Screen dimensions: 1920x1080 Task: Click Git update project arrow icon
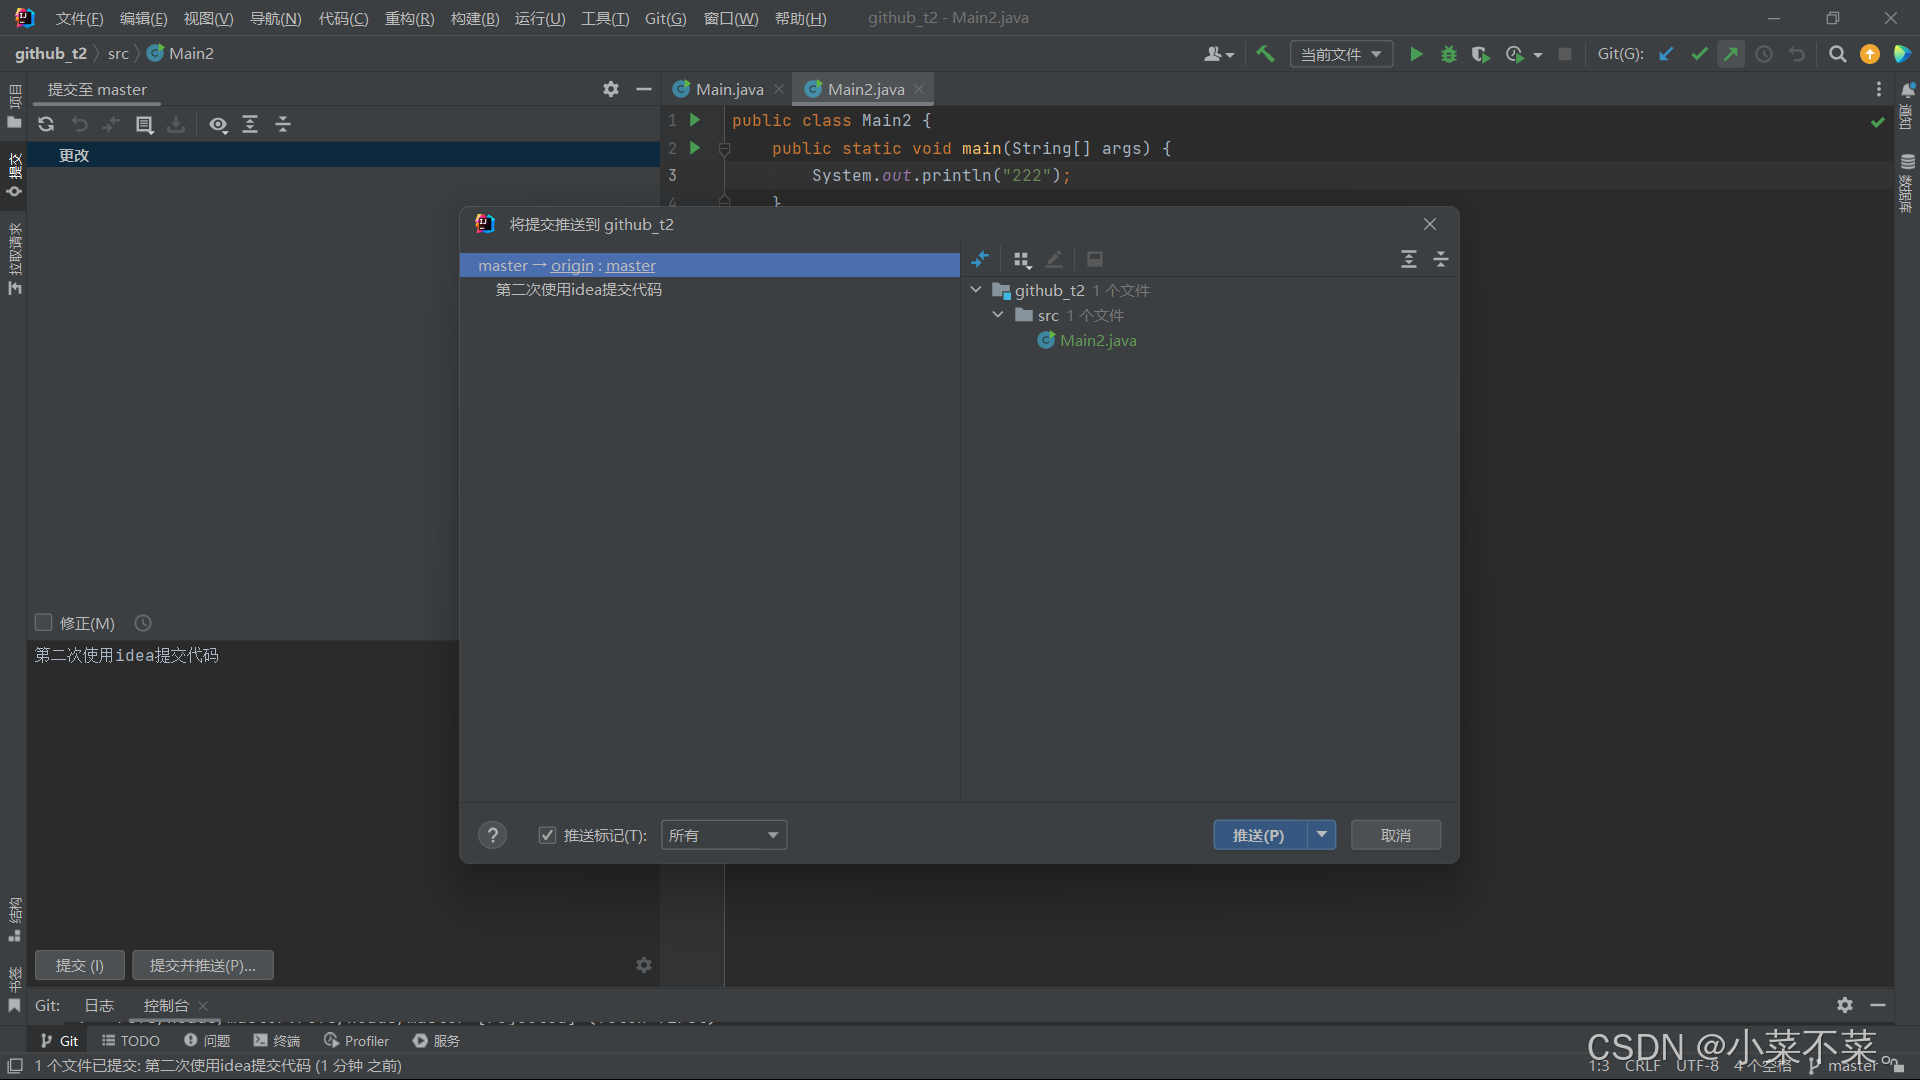click(x=1666, y=54)
